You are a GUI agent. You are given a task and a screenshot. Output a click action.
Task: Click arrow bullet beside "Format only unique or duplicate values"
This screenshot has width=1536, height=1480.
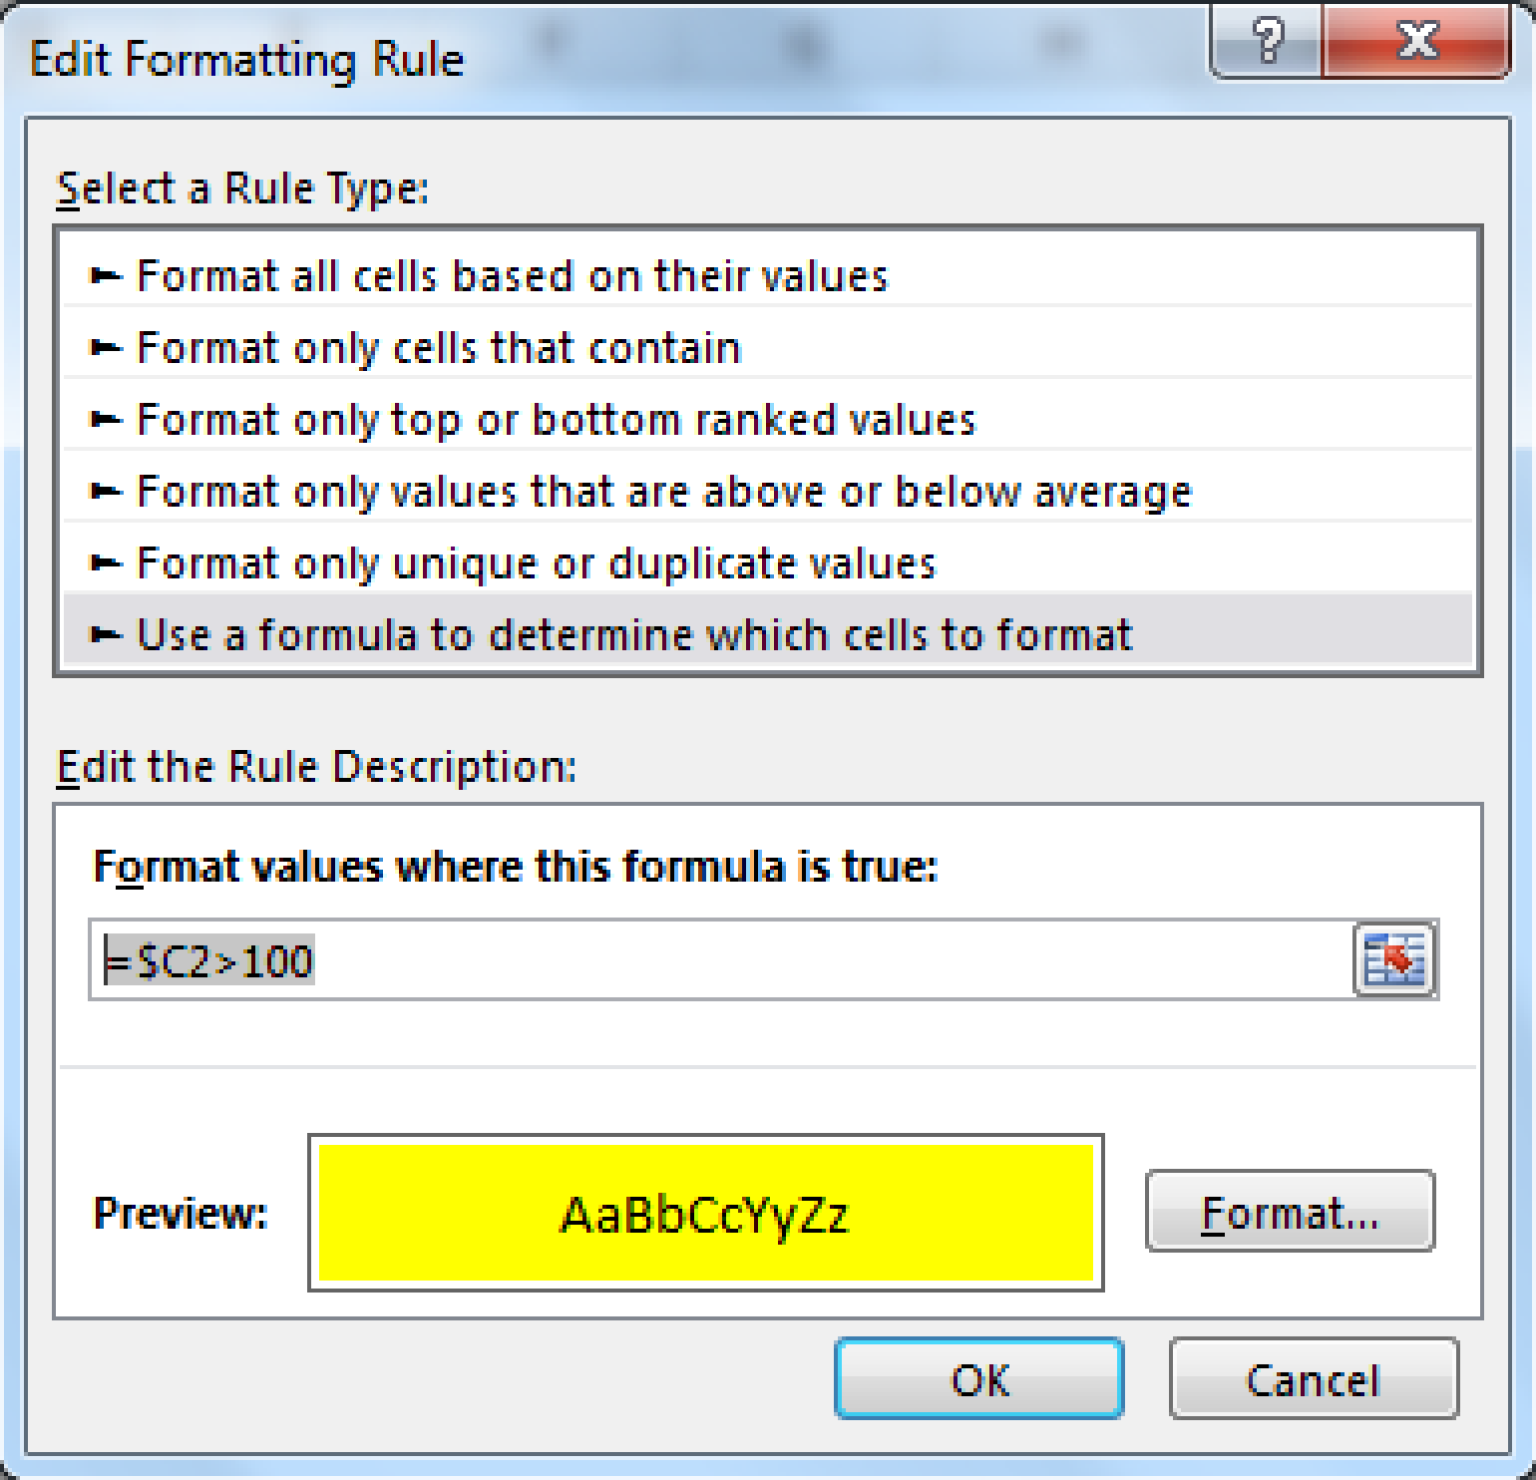pyautogui.click(x=105, y=564)
